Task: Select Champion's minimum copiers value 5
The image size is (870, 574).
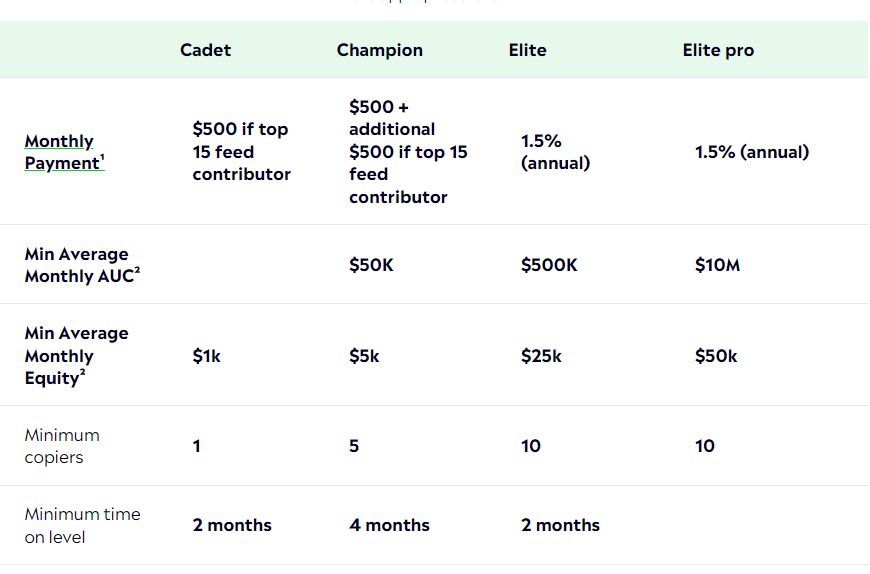Action: [x=354, y=446]
